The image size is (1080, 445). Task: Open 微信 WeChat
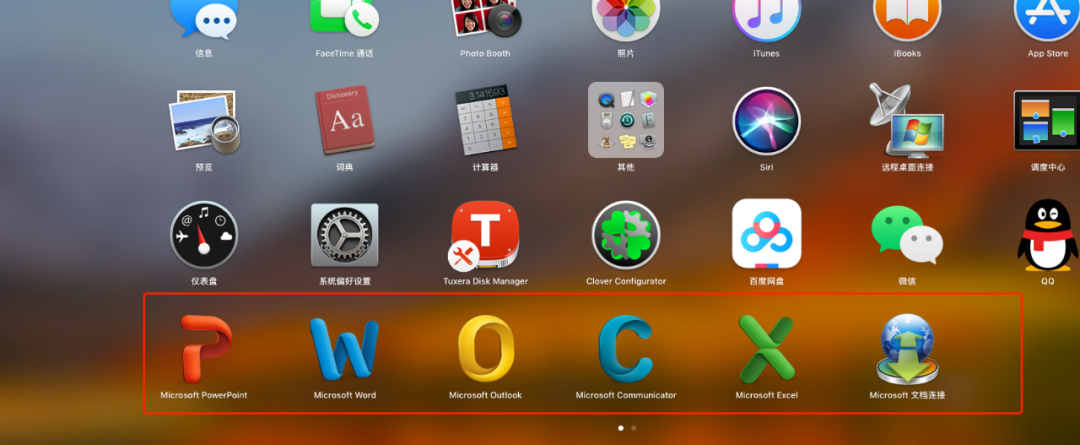[x=907, y=235]
